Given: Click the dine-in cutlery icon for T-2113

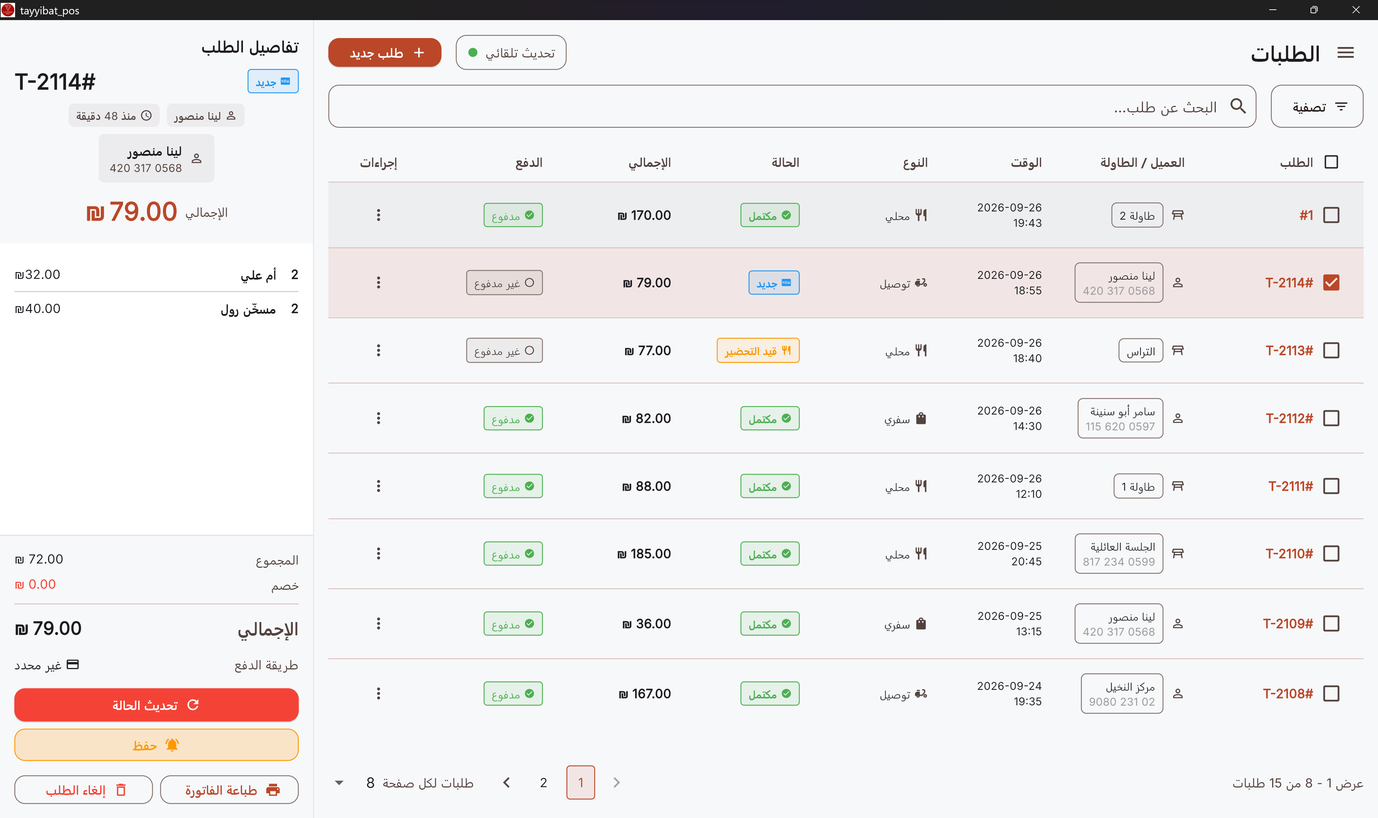Looking at the screenshot, I should pos(921,351).
